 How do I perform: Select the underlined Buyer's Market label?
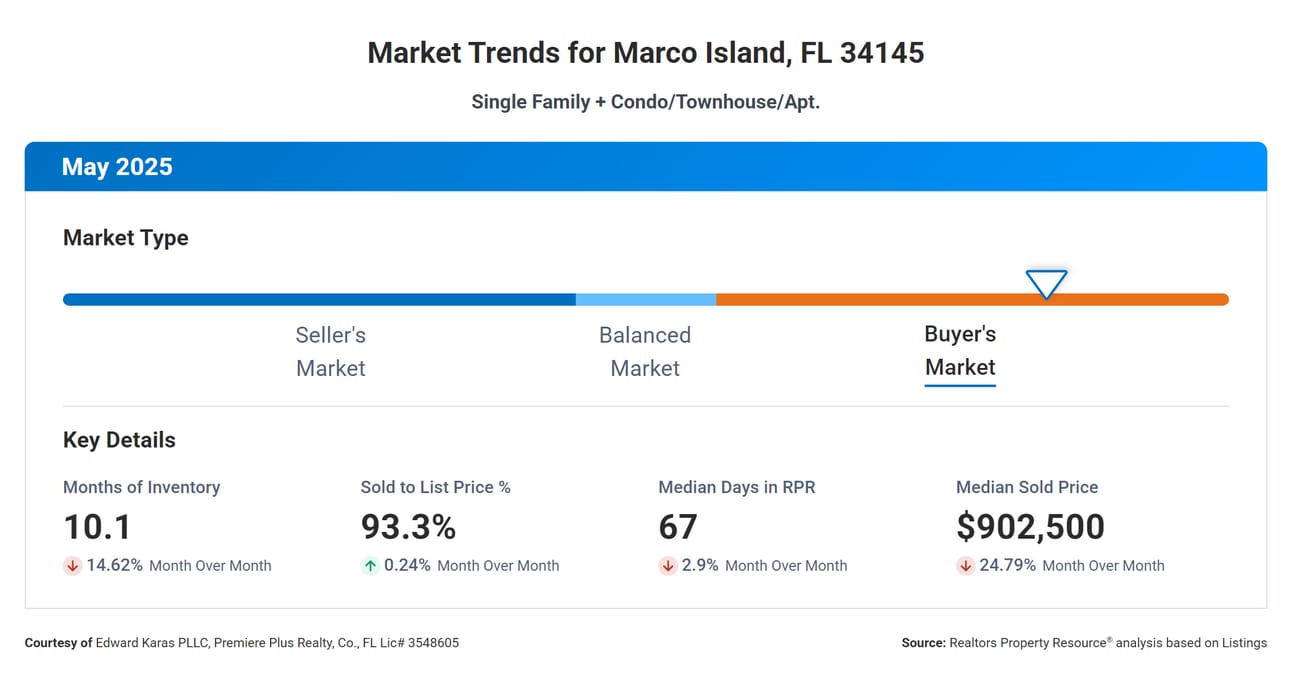[960, 351]
